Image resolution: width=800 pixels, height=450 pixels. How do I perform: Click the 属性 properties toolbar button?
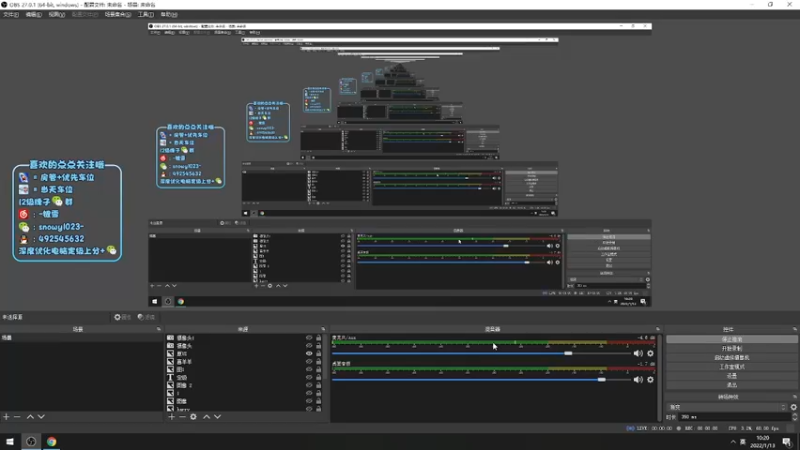tap(122, 317)
